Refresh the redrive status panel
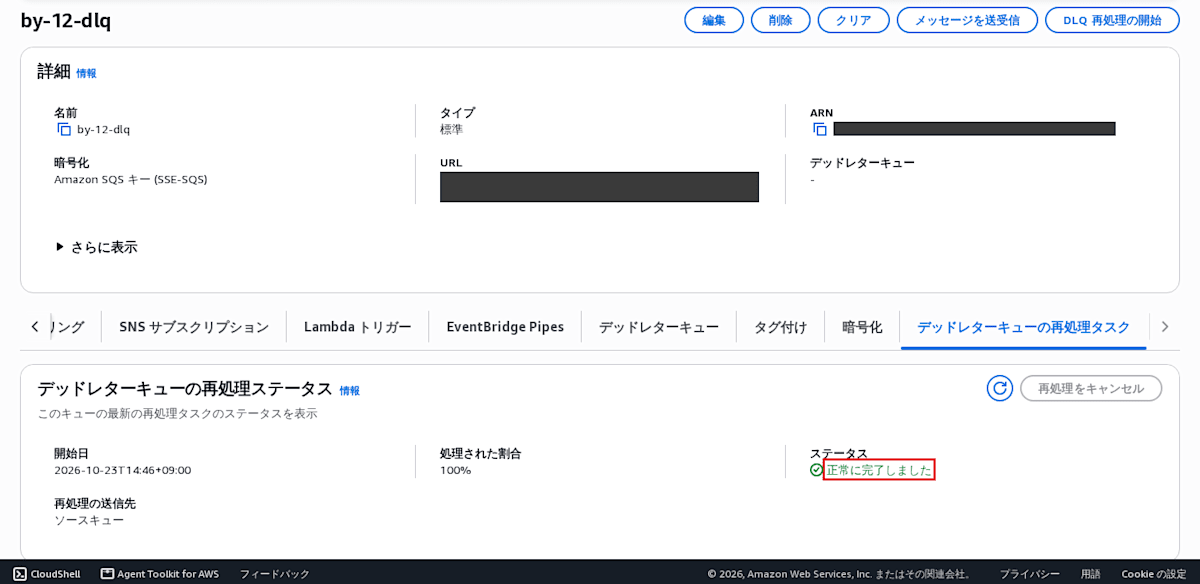1200x584 pixels. pyautogui.click(x=1000, y=388)
